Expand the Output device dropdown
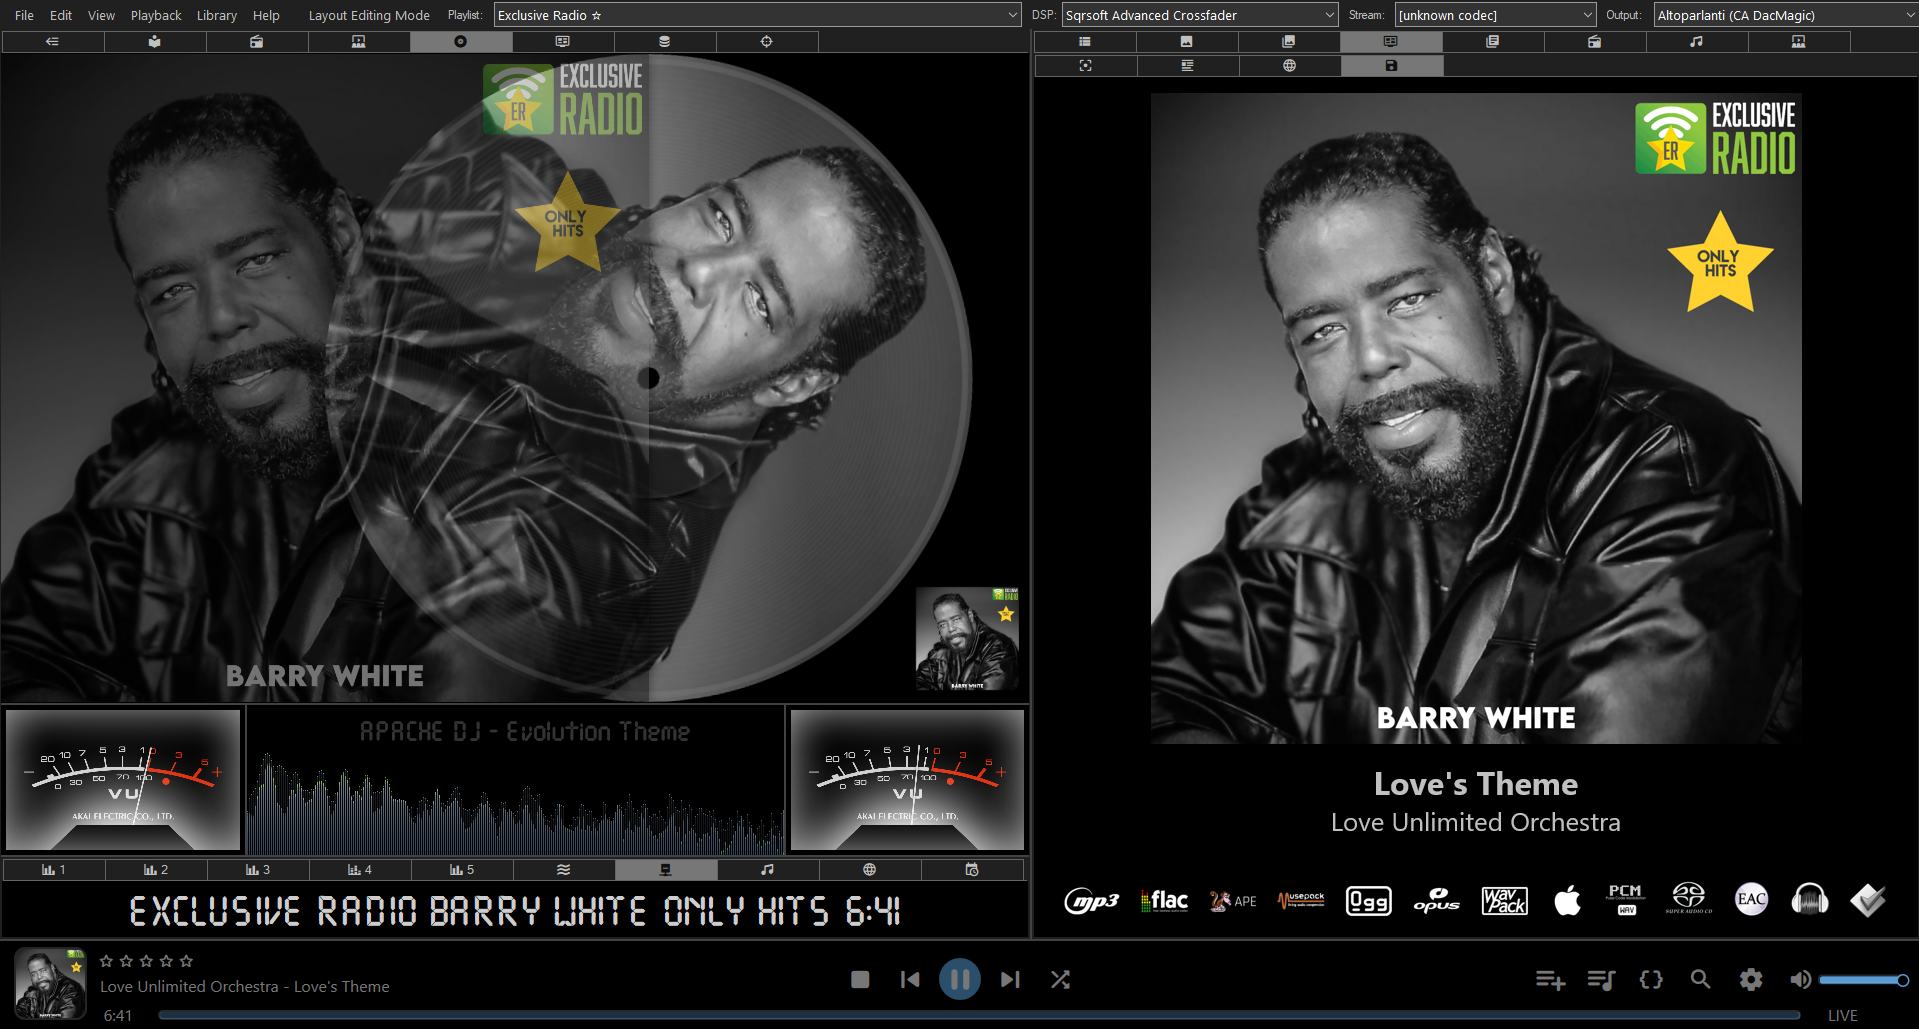Screen dimensions: 1919x1029 tap(1785, 15)
